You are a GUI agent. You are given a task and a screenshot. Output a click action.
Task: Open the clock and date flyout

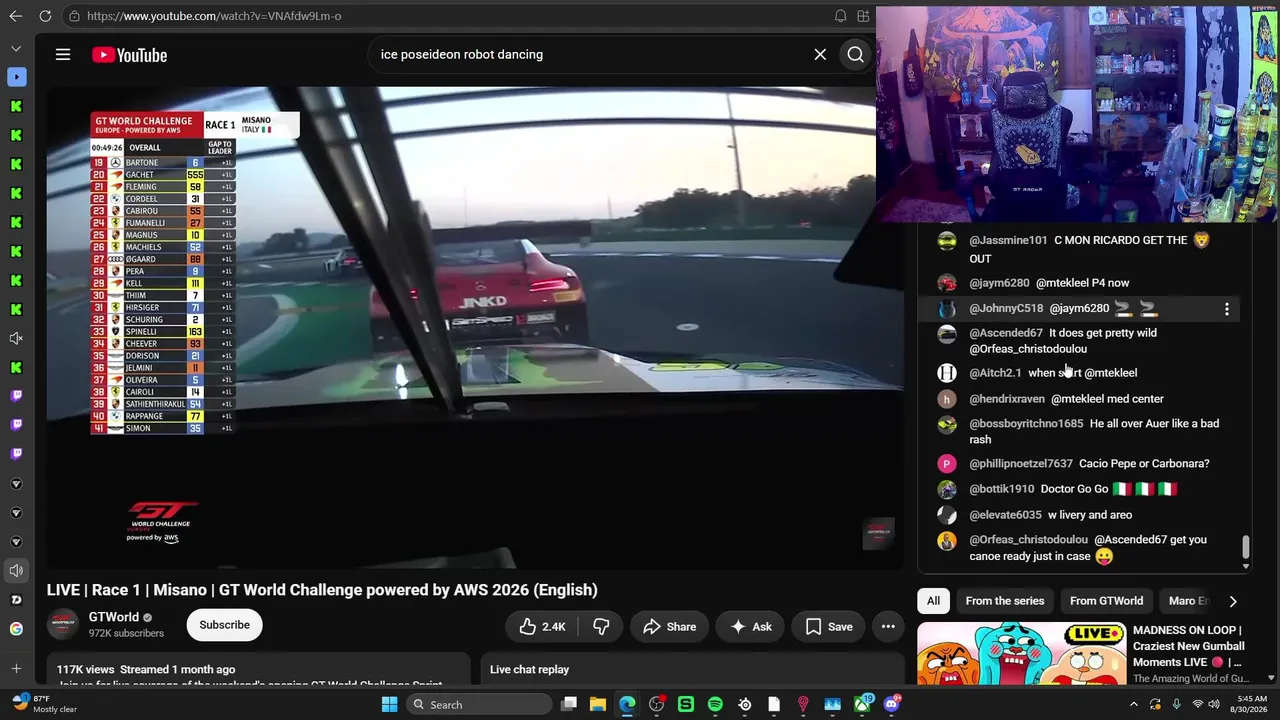pos(1252,704)
